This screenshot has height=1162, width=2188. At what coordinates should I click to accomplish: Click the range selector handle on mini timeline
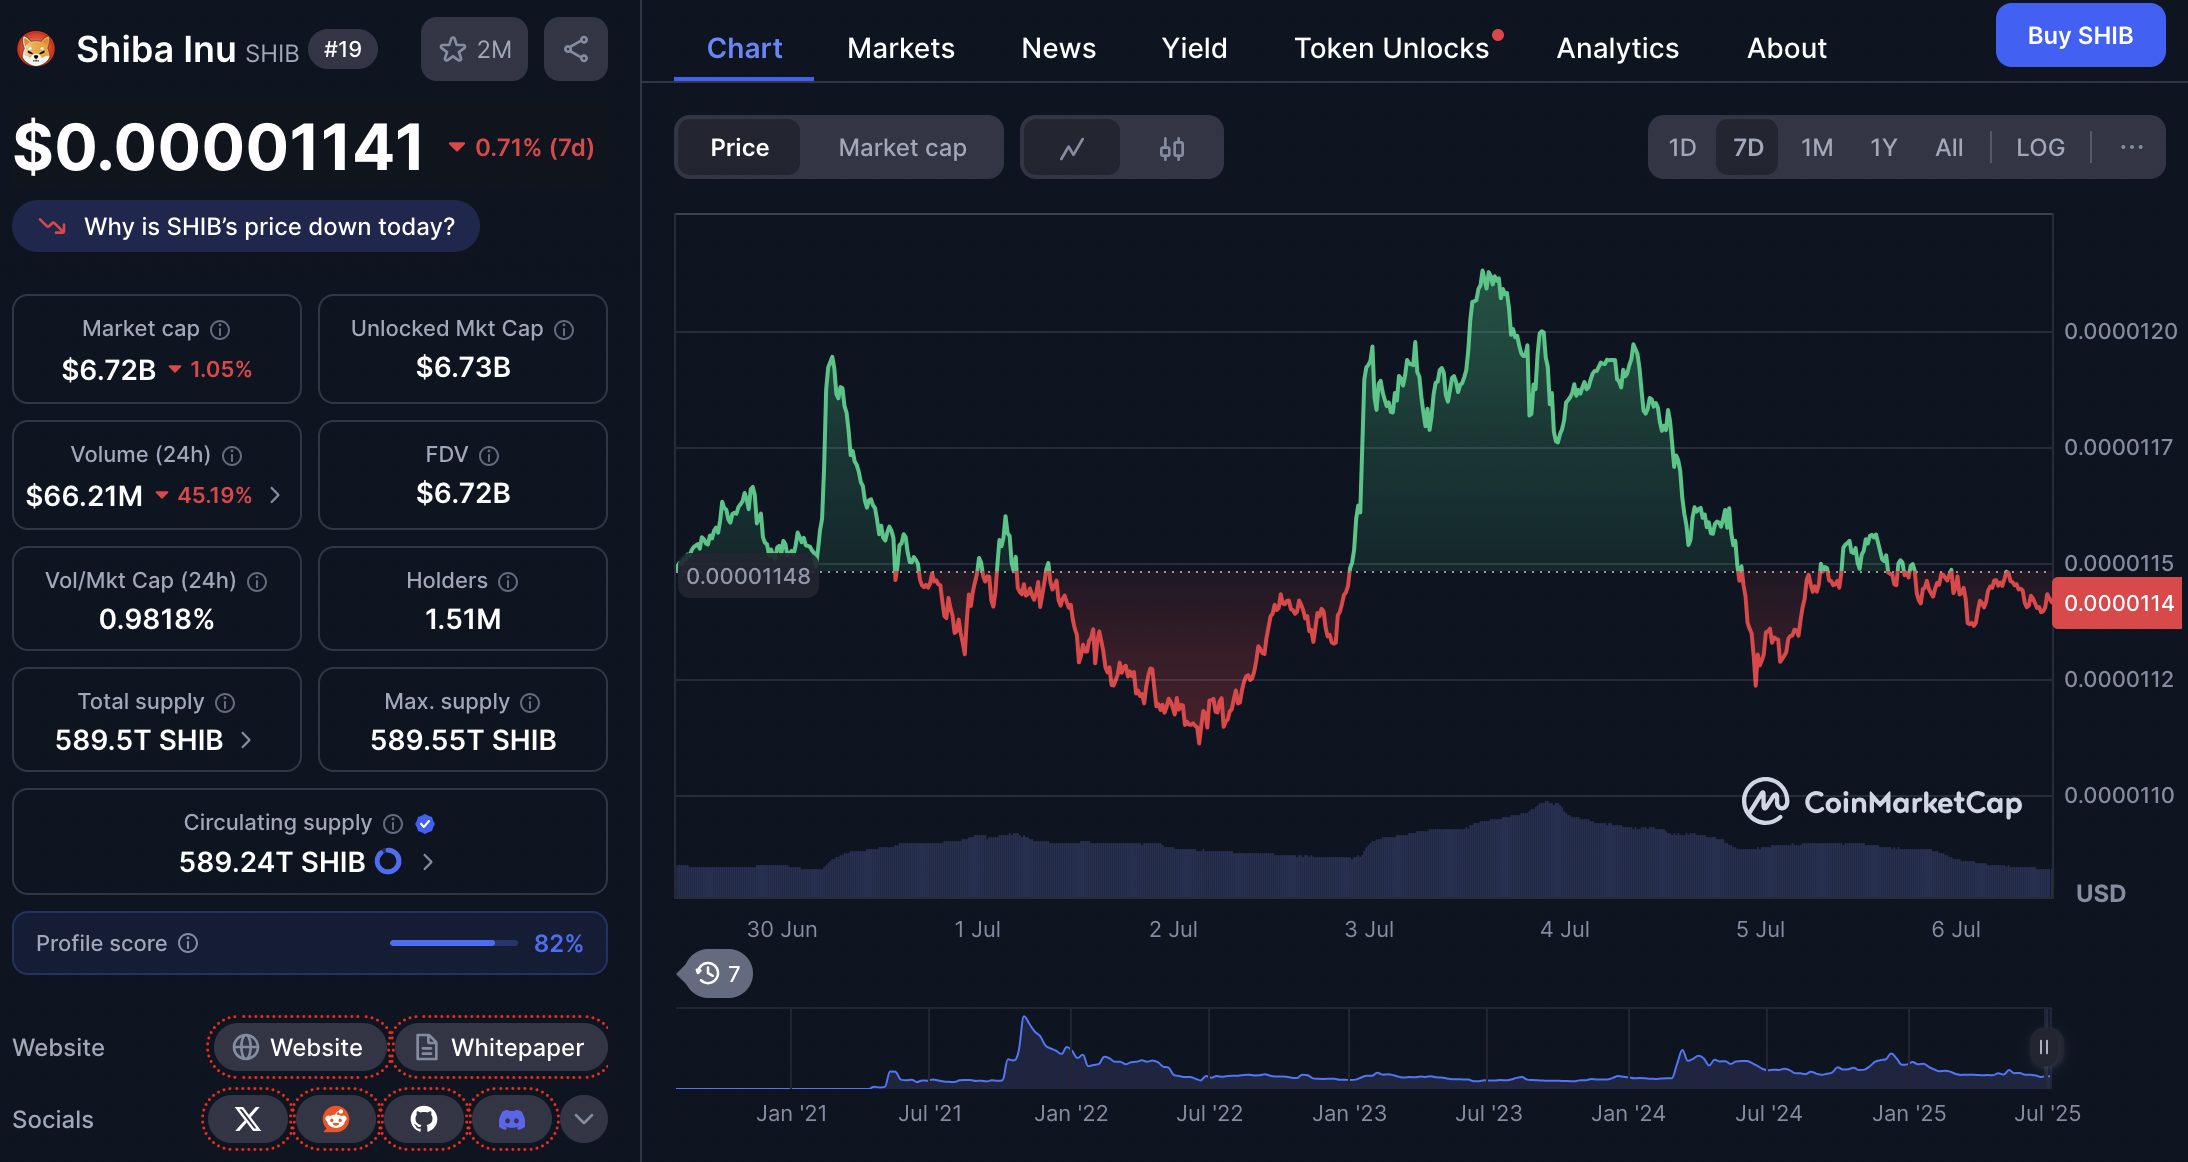(x=2043, y=1047)
